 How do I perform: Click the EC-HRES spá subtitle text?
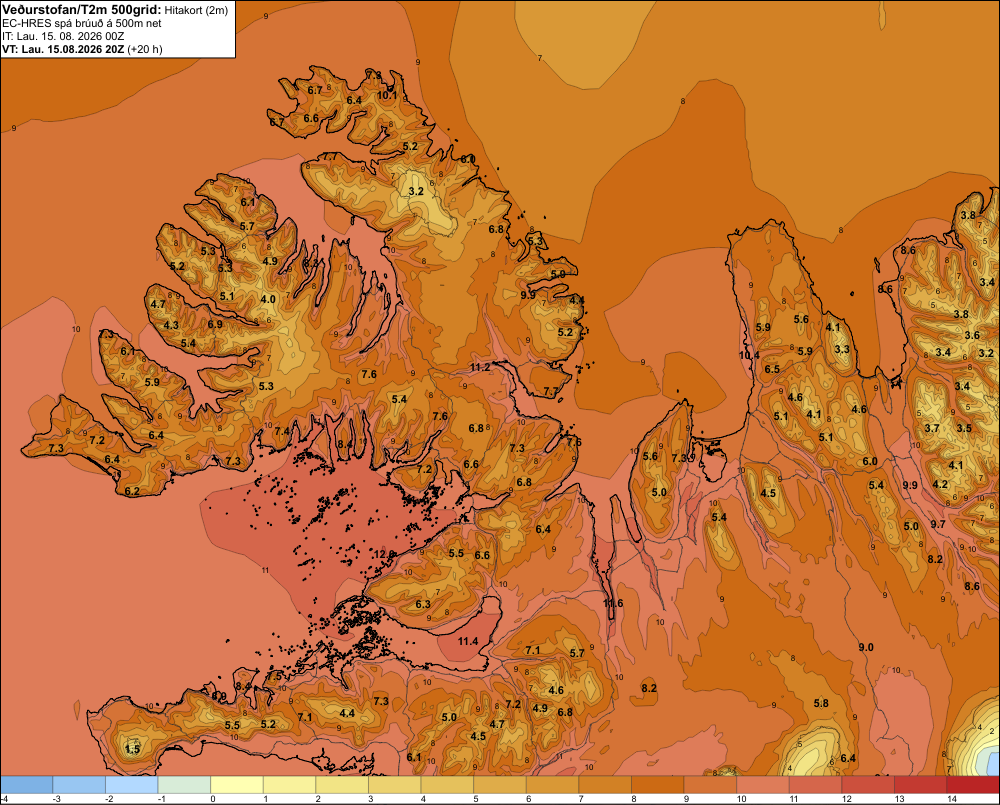(x=82, y=23)
